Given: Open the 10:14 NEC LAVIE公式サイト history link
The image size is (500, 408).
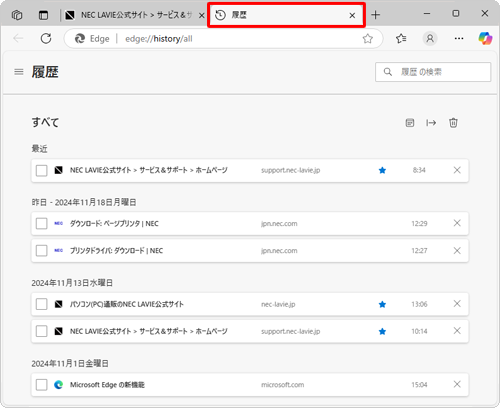Looking at the screenshot, I should (149, 331).
